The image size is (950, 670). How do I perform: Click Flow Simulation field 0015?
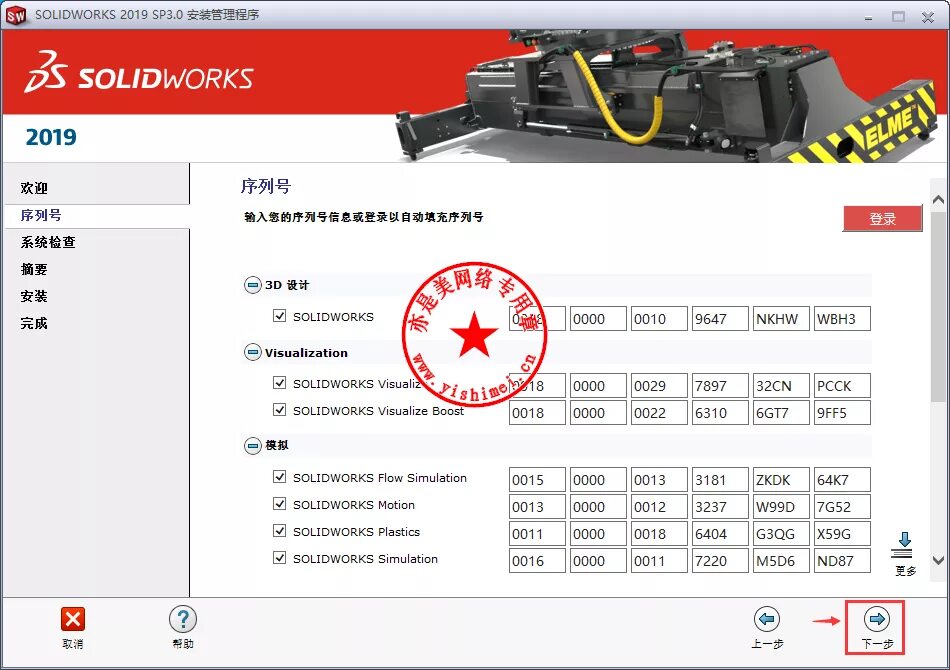pos(537,480)
